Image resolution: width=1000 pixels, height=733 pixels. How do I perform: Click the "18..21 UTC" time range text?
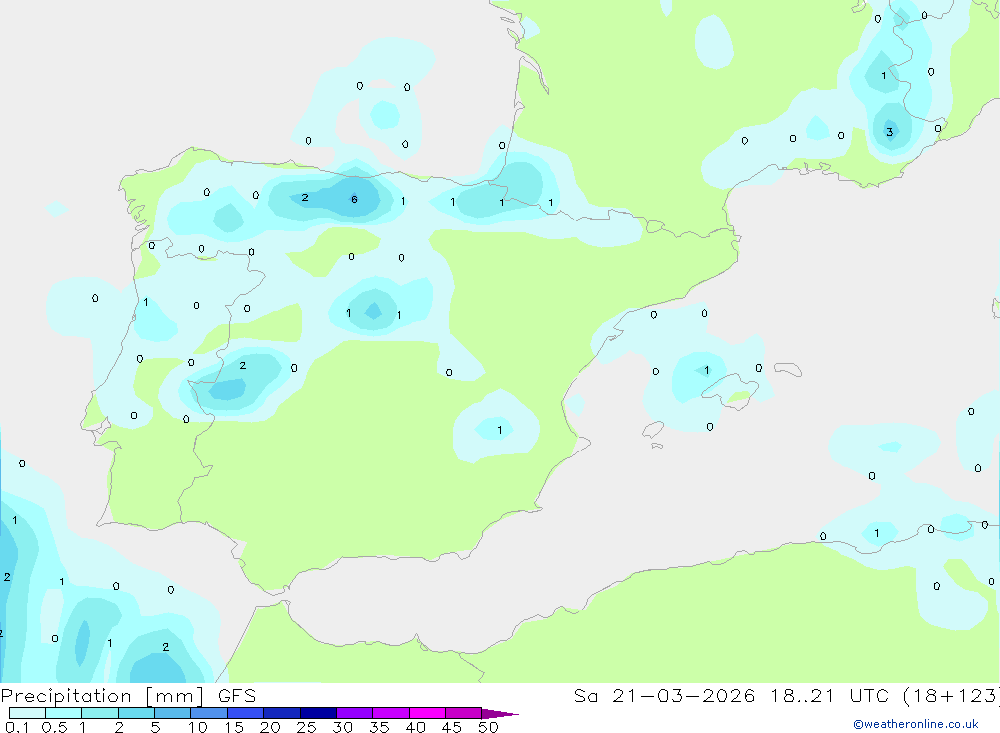click(830, 695)
